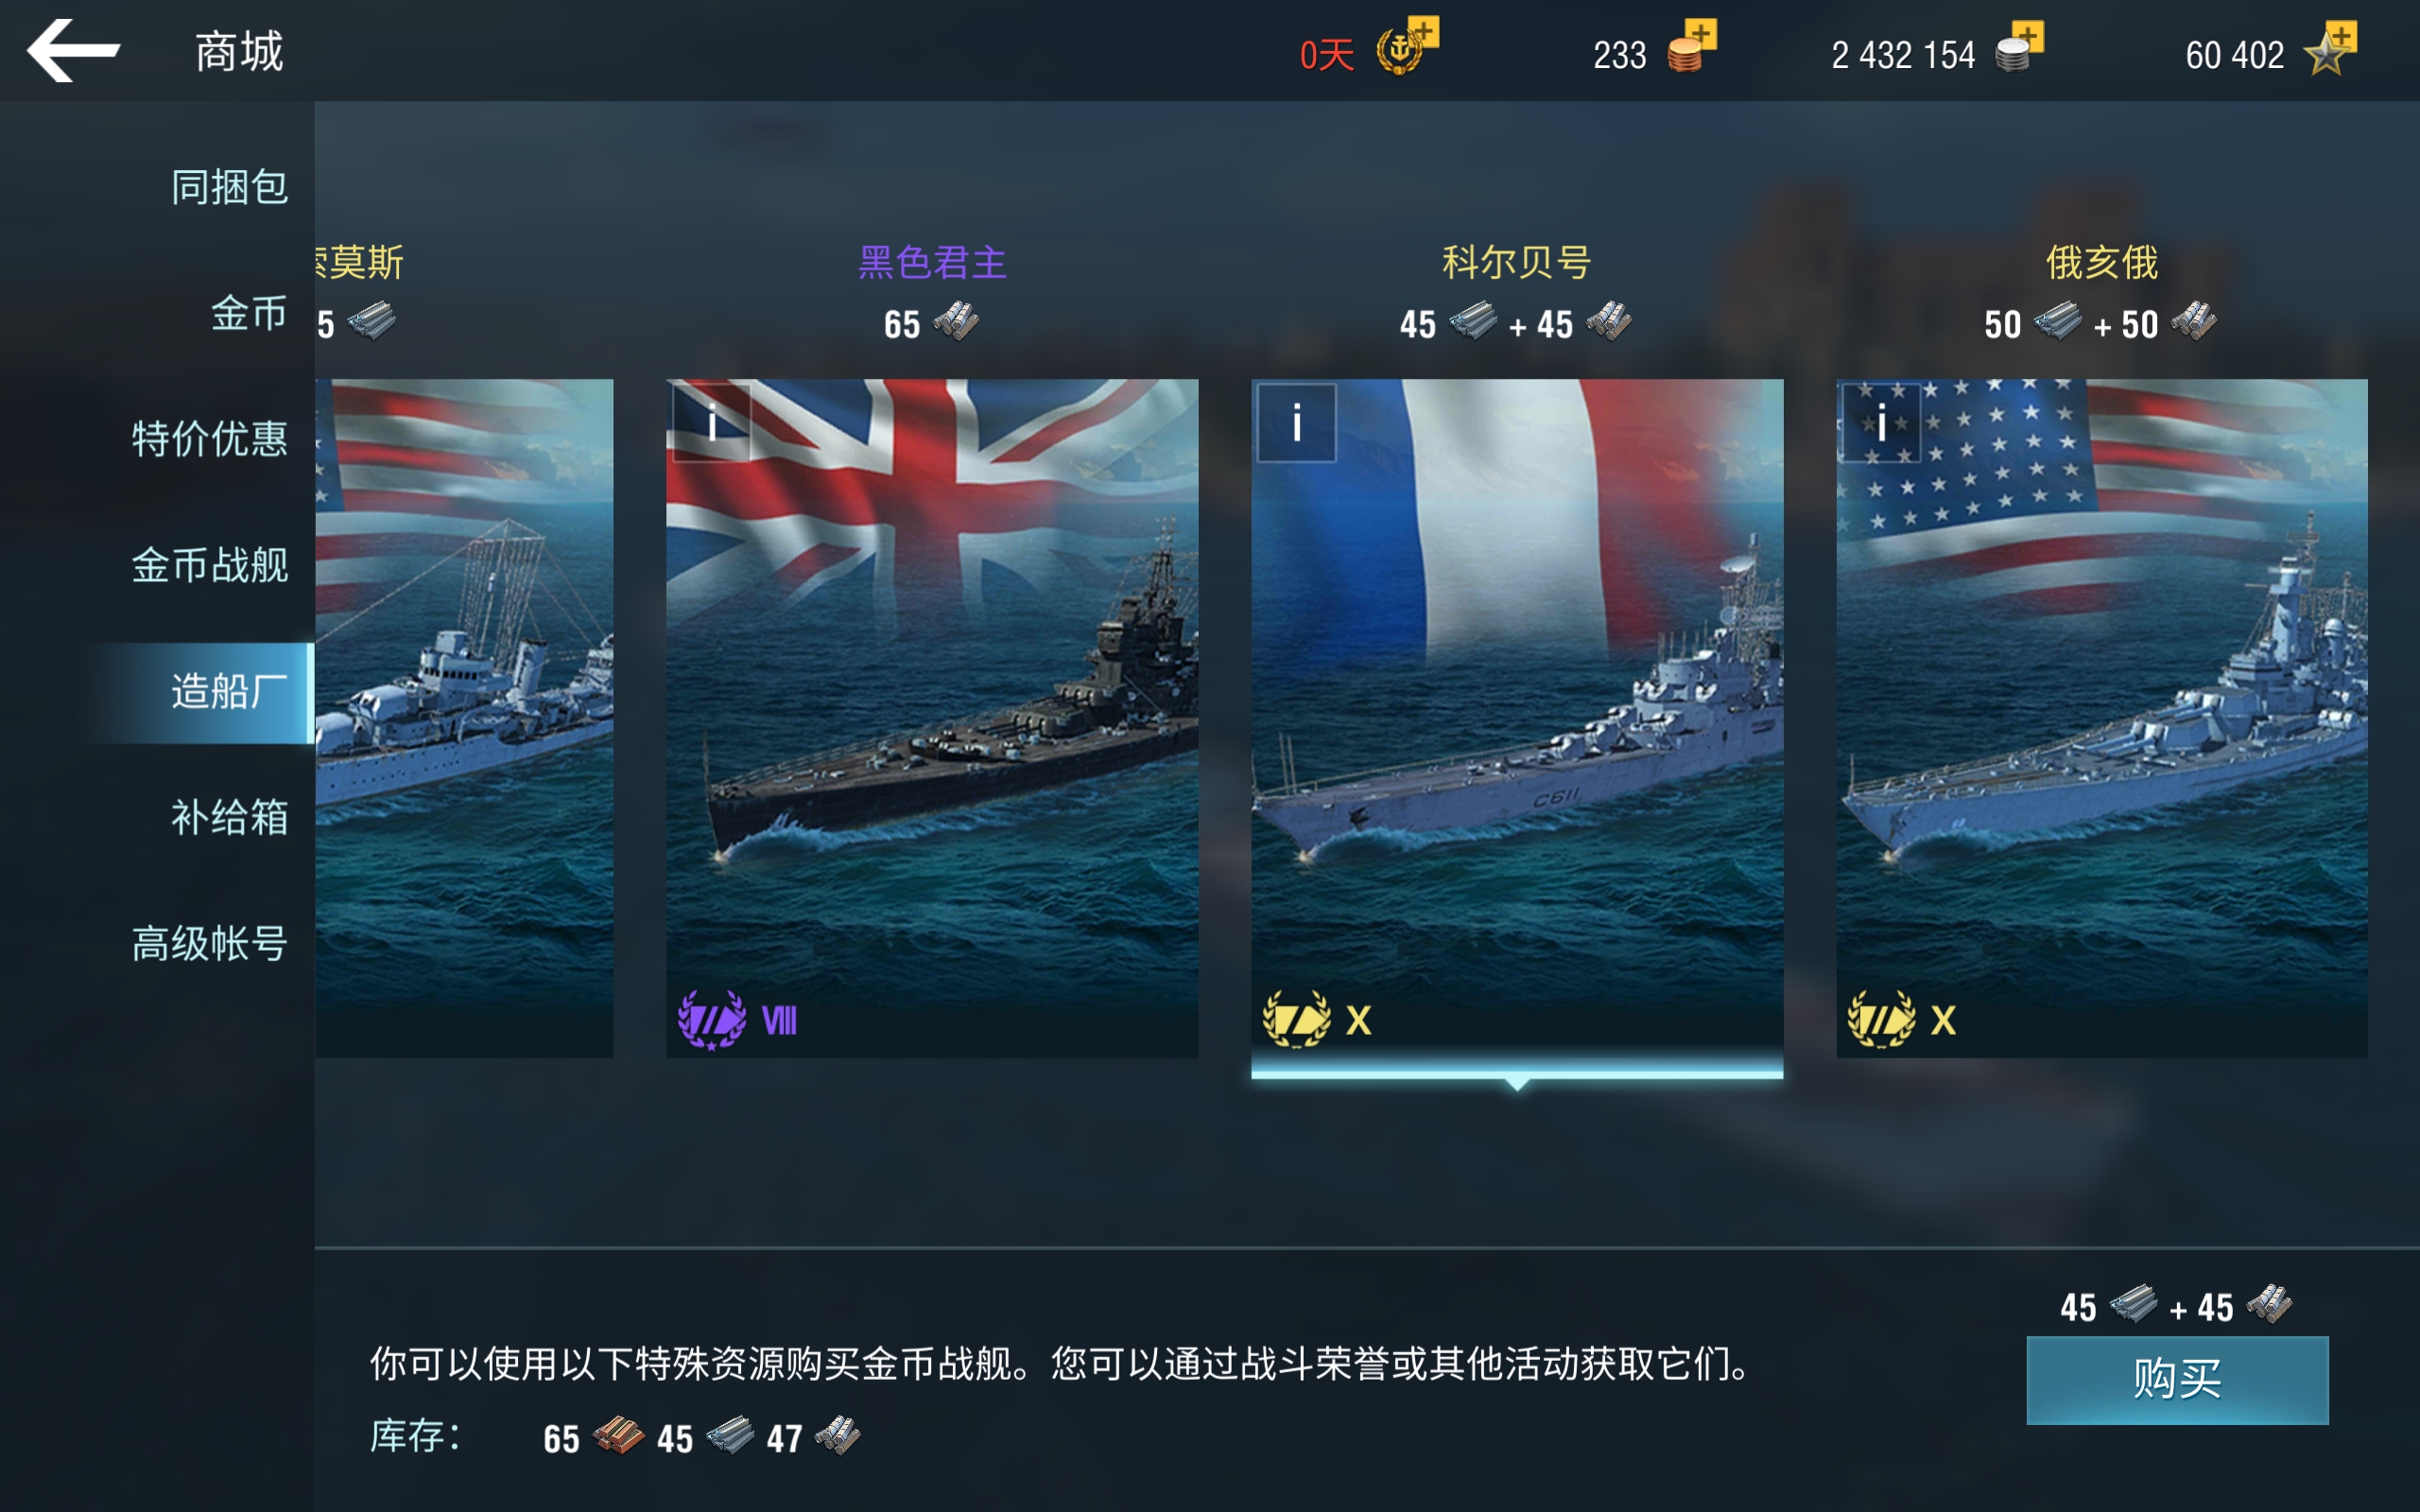Select the 俄亥俄 ship card
The height and width of the screenshot is (1512, 2420).
(x=2102, y=717)
